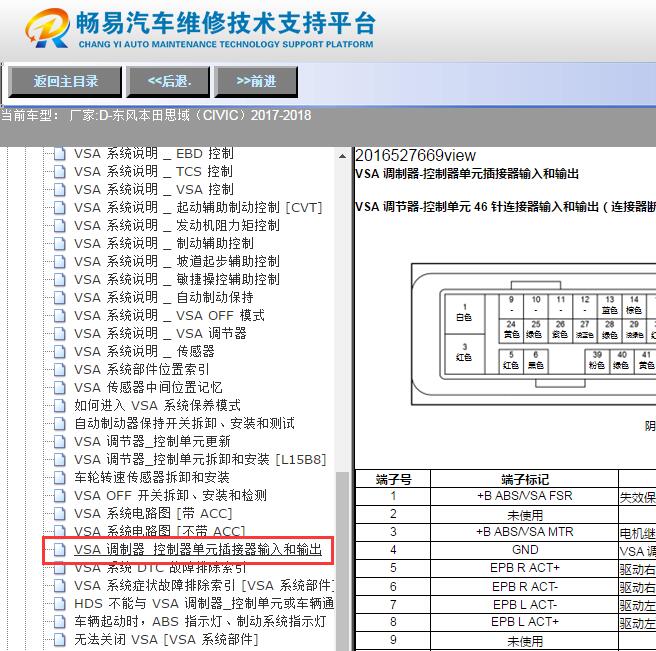The height and width of the screenshot is (651, 656).
Task: Click document icon beside VSA OFF 模式
Action: (60, 315)
